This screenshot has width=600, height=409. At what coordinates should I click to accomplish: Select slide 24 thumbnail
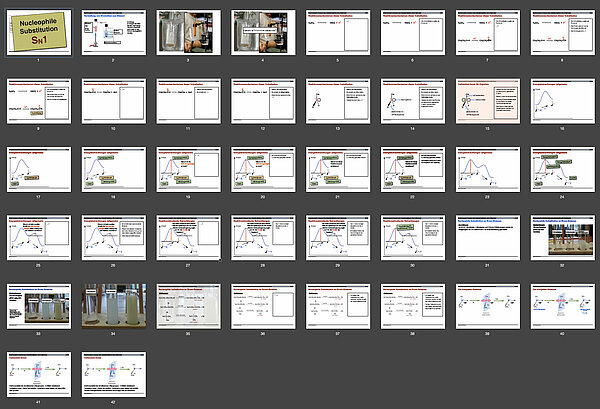pos(562,168)
